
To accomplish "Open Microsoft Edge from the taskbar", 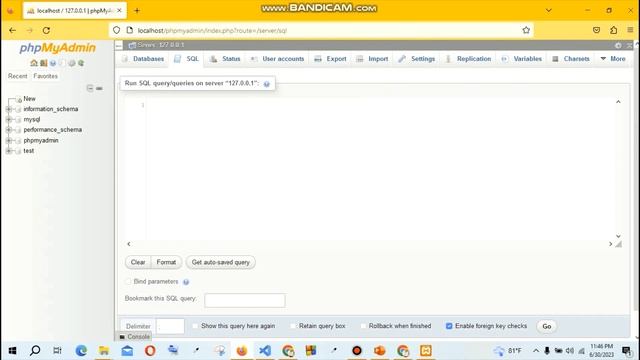I will pos(81,350).
